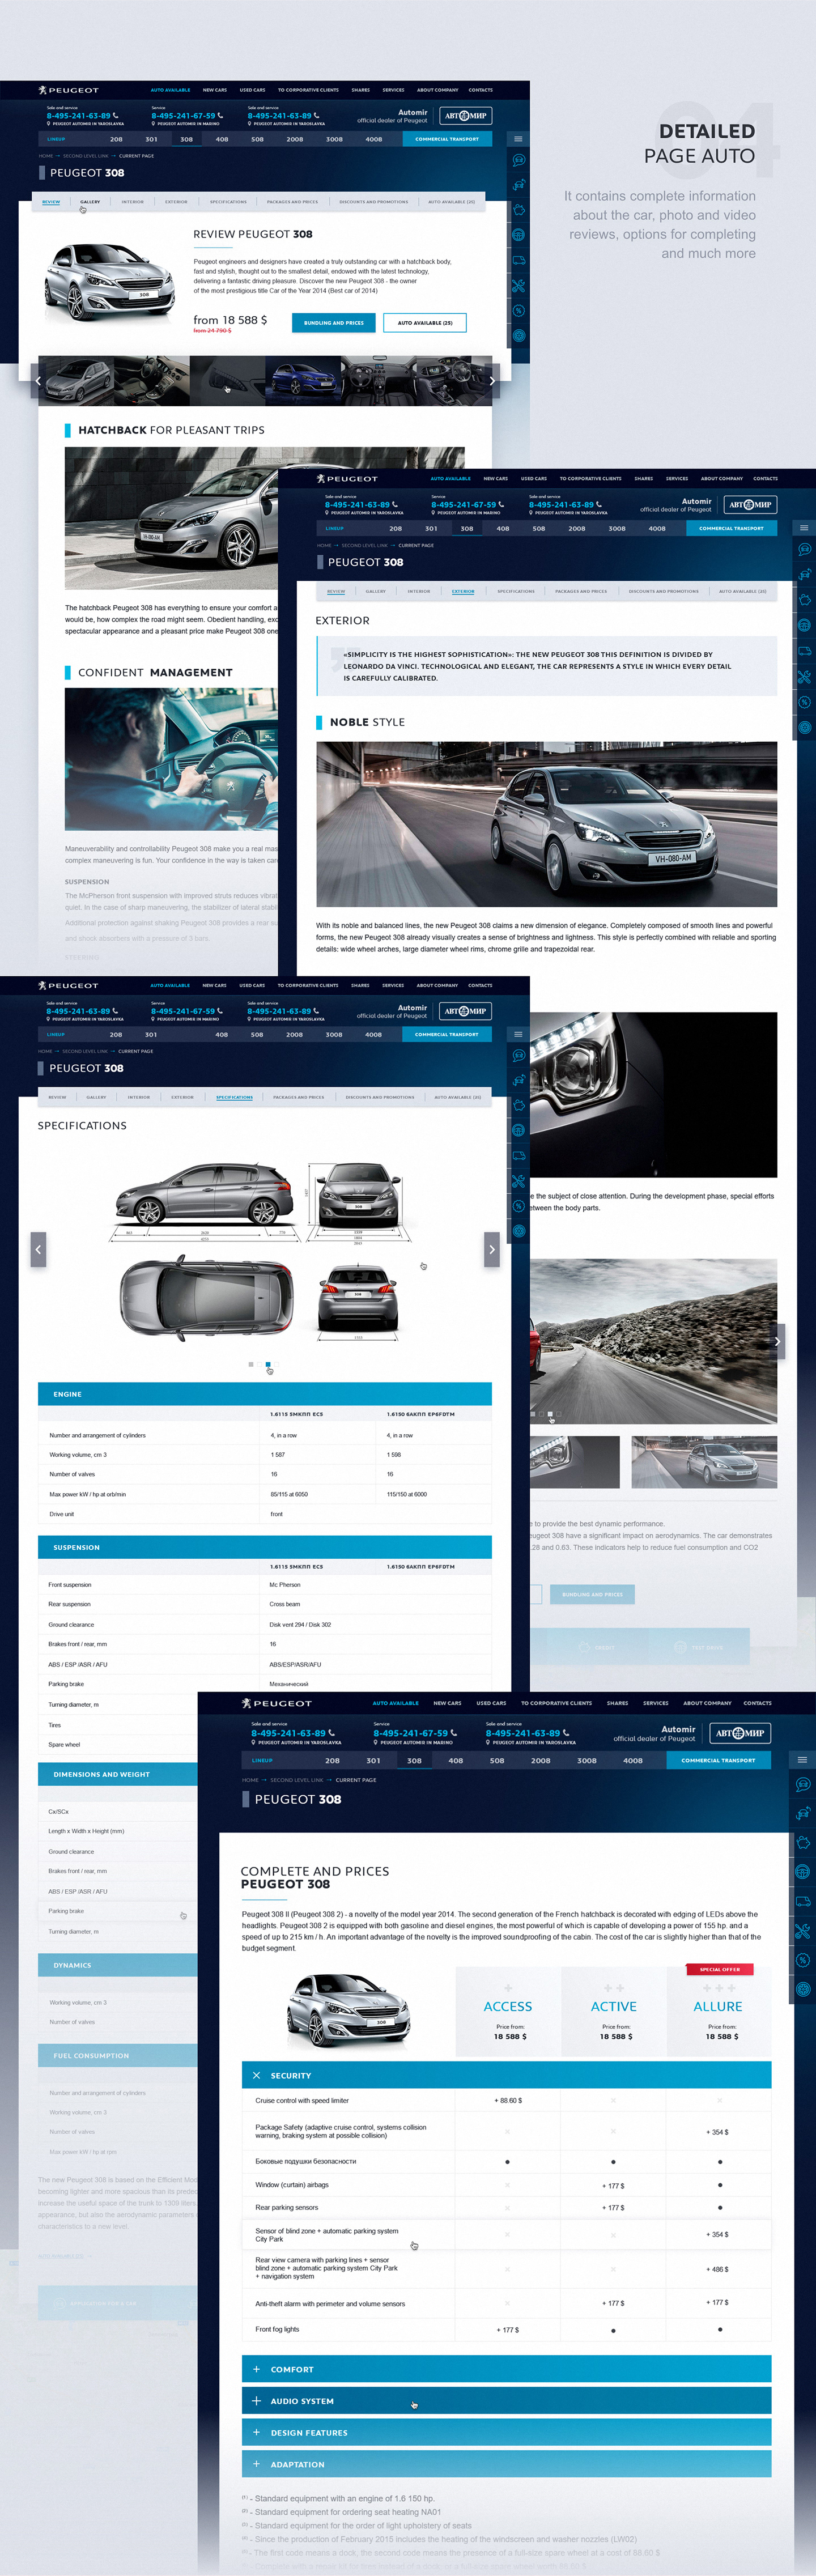Open Packages and Prices tab on Review page
816x2576 pixels.
pyautogui.click(x=292, y=202)
